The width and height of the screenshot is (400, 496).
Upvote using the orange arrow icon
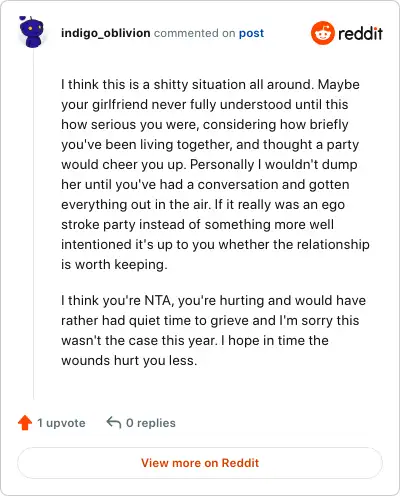(25, 423)
